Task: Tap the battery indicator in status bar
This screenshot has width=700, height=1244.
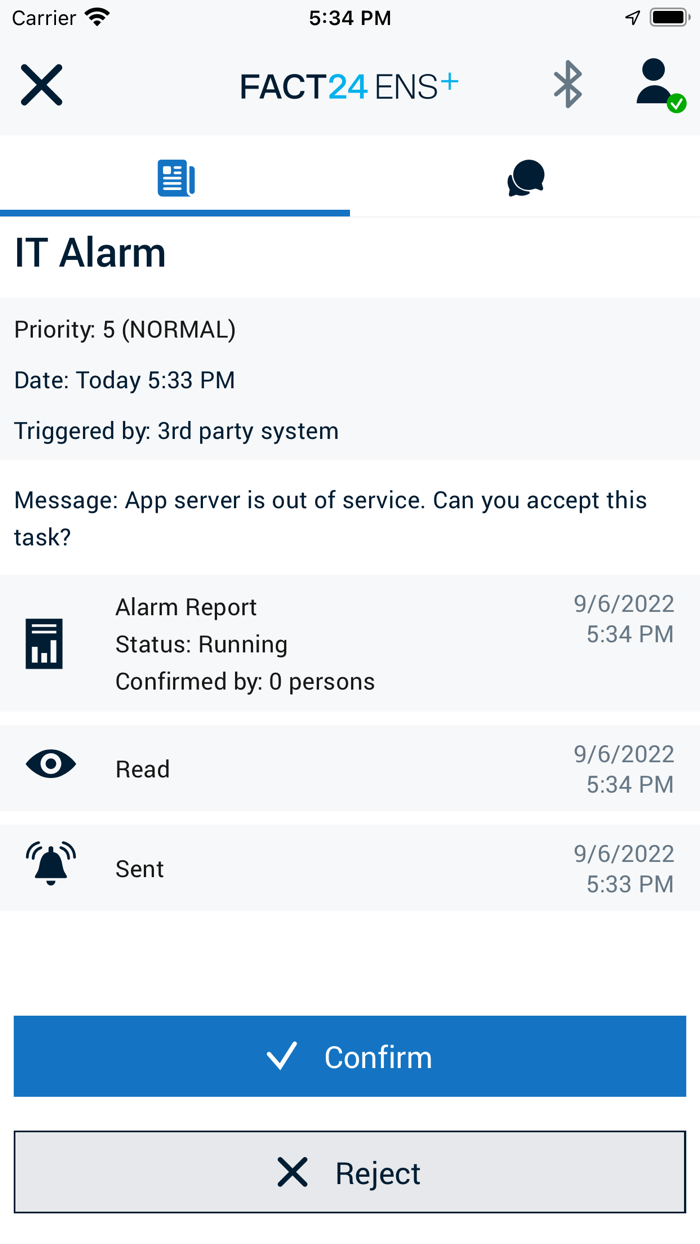Action: click(x=667, y=18)
